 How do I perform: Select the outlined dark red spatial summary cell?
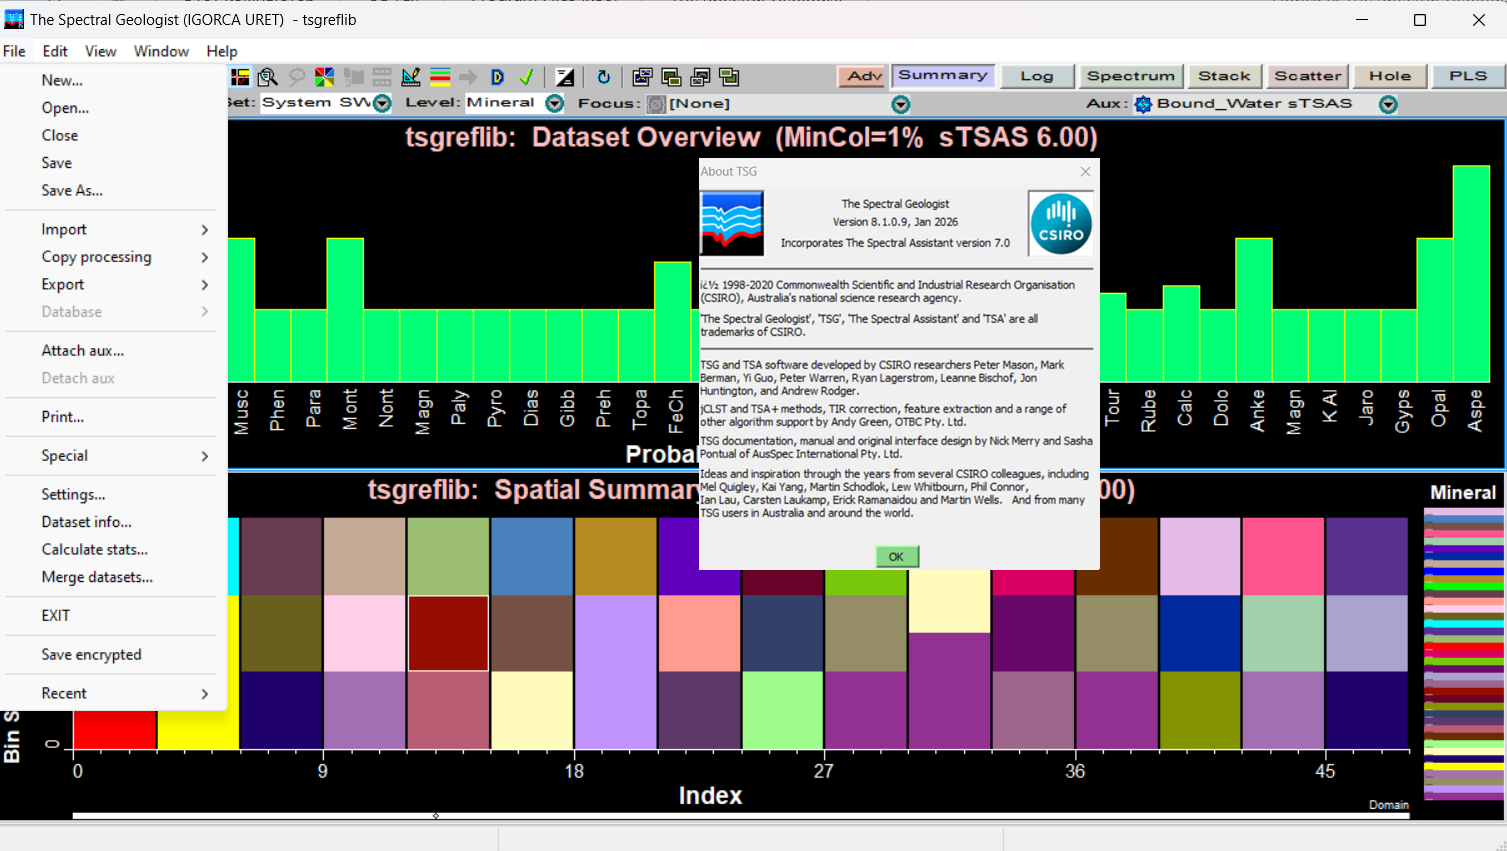pos(448,633)
